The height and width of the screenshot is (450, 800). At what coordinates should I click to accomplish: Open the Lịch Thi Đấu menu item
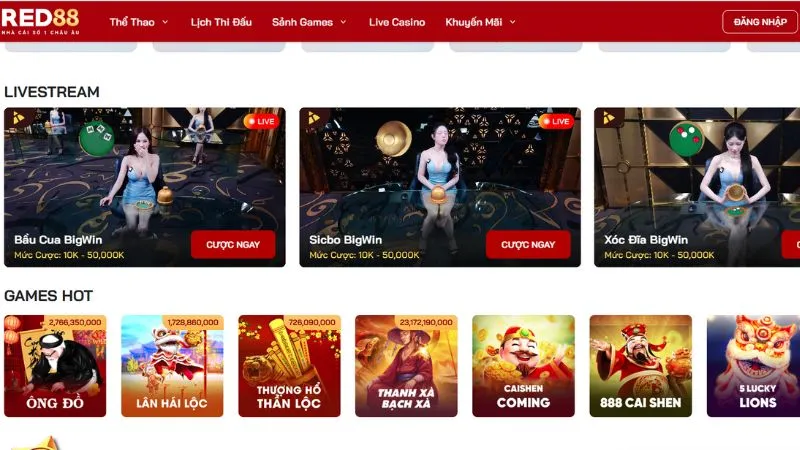tap(221, 22)
